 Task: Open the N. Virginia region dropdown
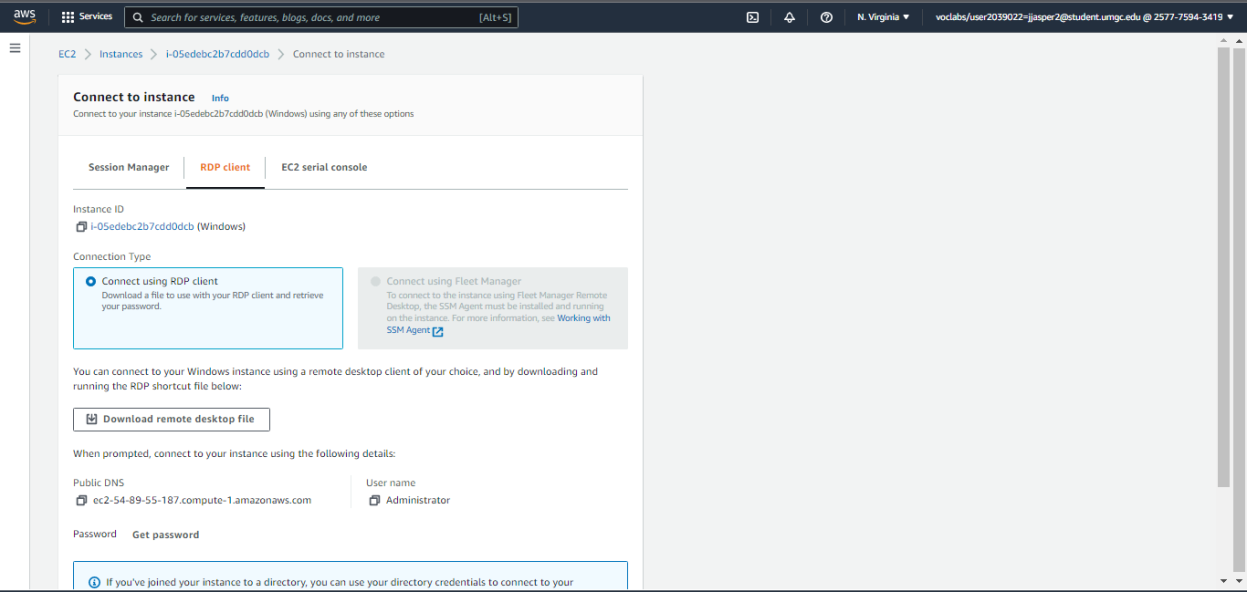tap(884, 17)
